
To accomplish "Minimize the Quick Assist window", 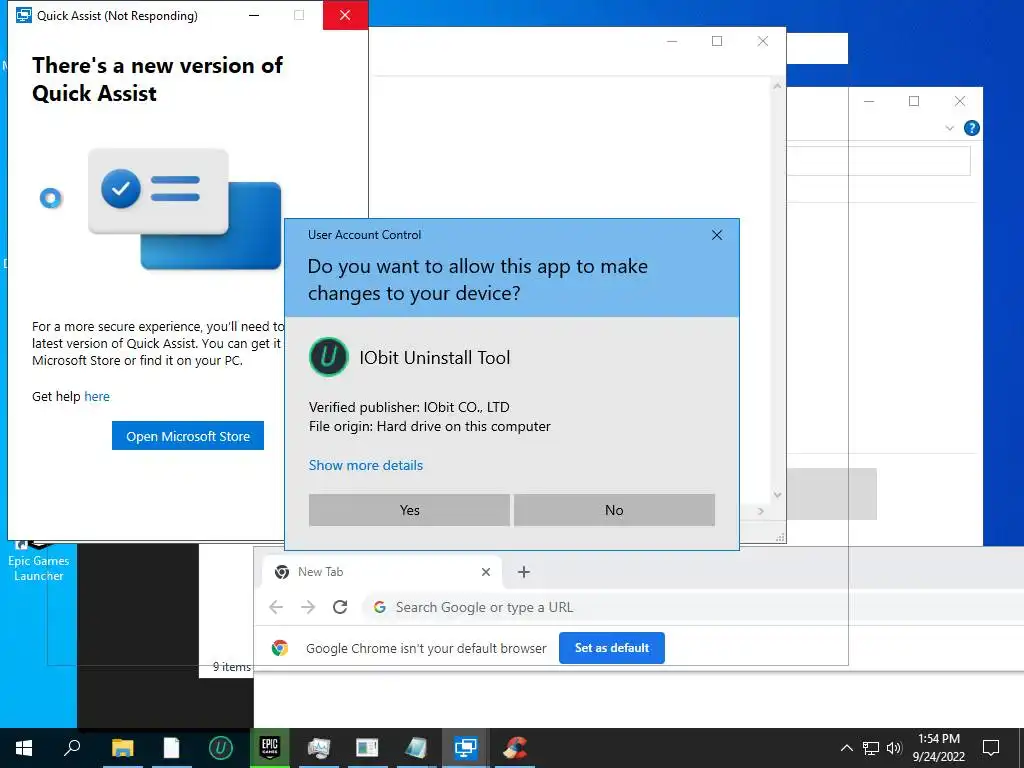I will 254,15.
